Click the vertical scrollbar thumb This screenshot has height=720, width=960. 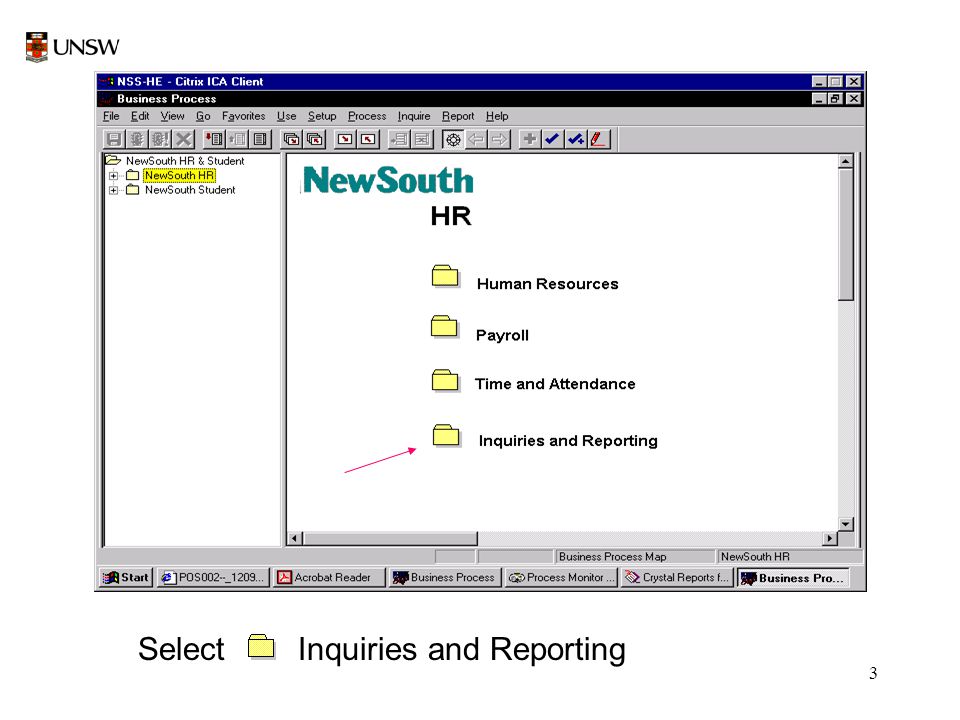[846, 235]
